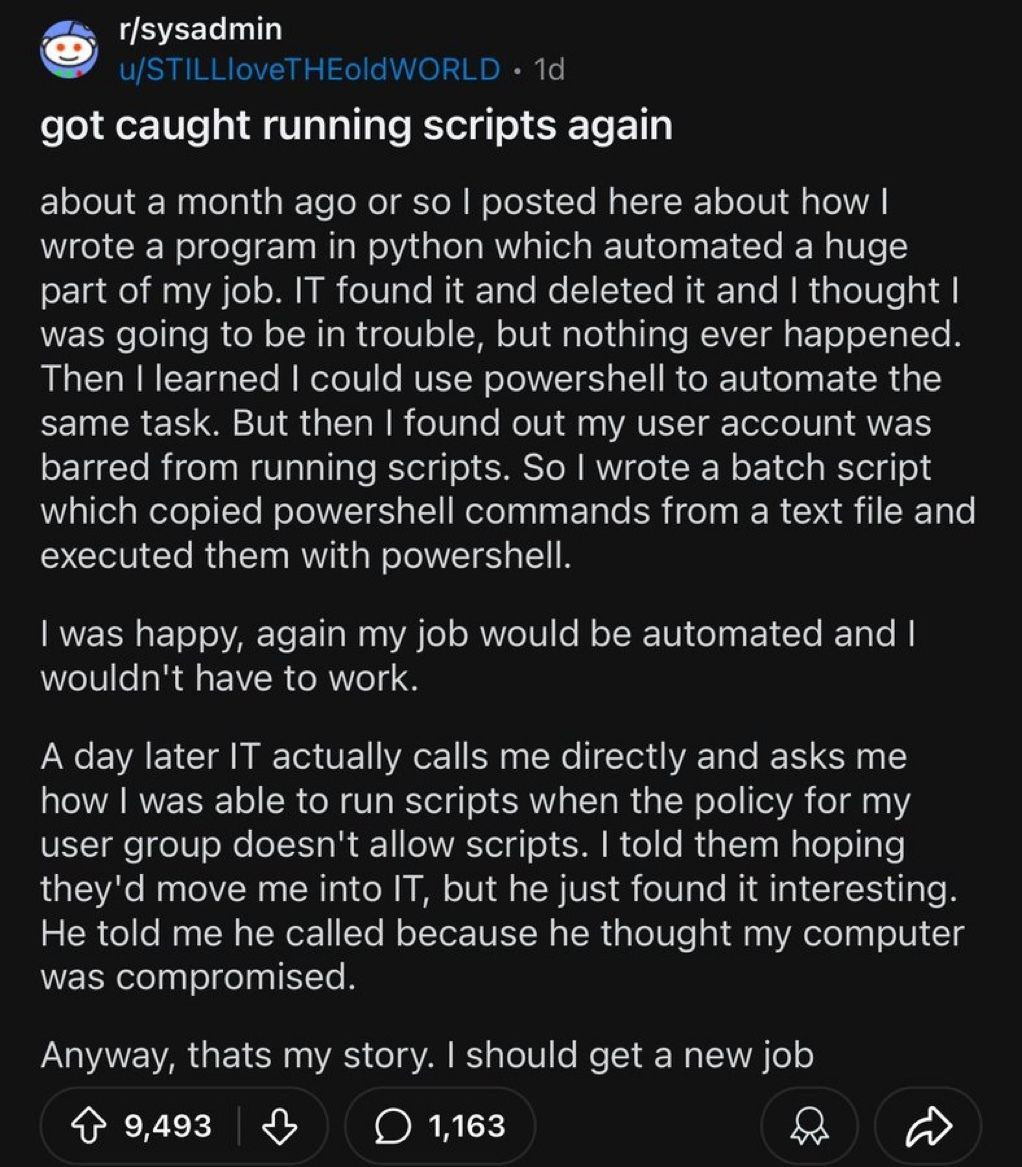The width and height of the screenshot is (1022, 1167).
Task: Click the divider between upvote count and downvote
Action: (238, 1127)
